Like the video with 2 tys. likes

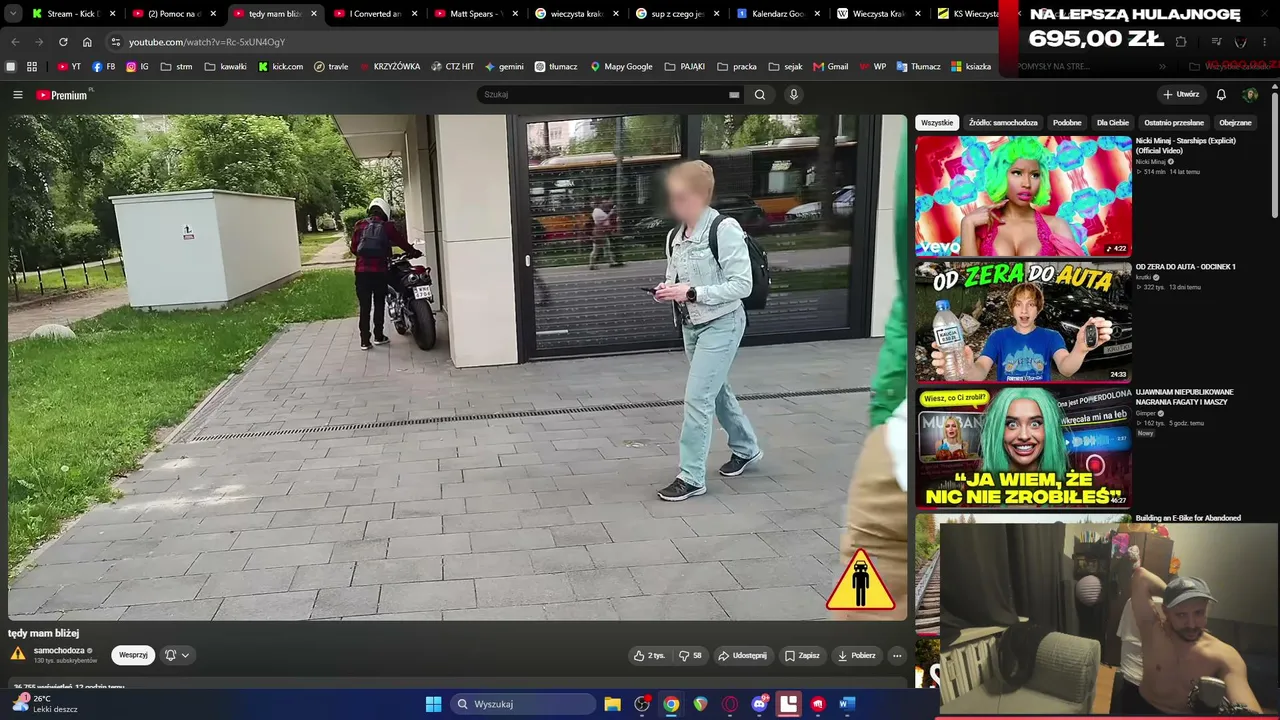click(649, 656)
